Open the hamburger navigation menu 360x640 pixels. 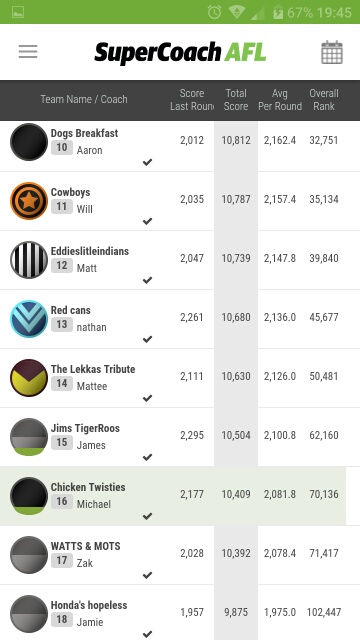click(28, 52)
